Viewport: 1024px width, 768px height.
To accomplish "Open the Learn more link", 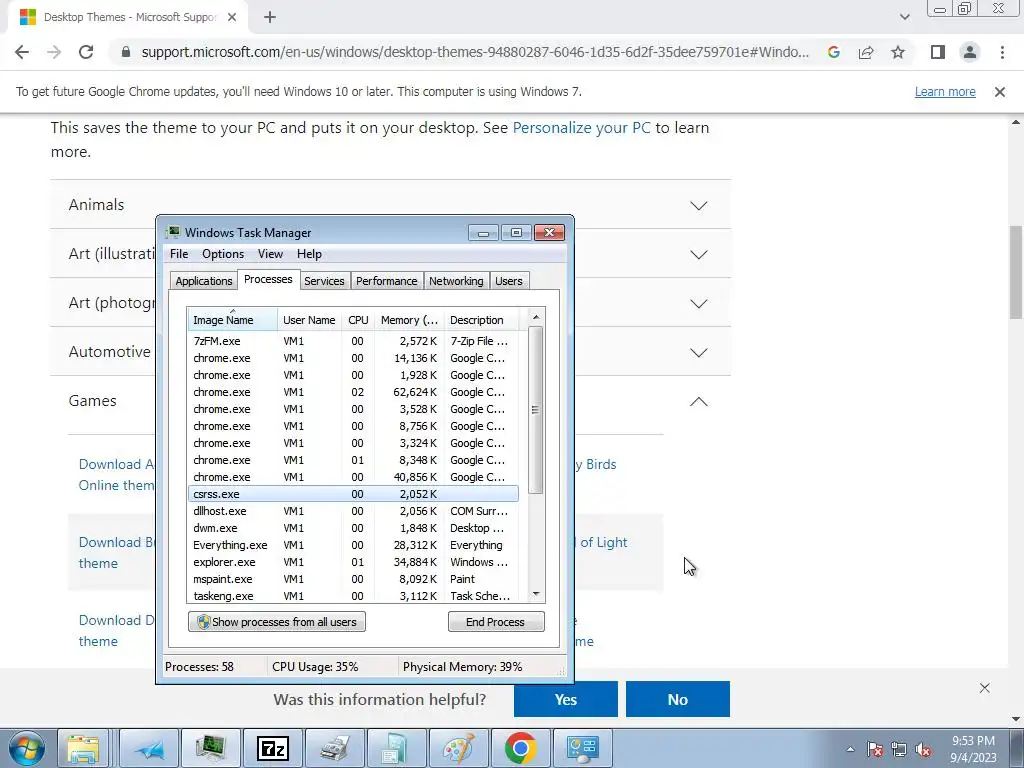I will [x=945, y=92].
